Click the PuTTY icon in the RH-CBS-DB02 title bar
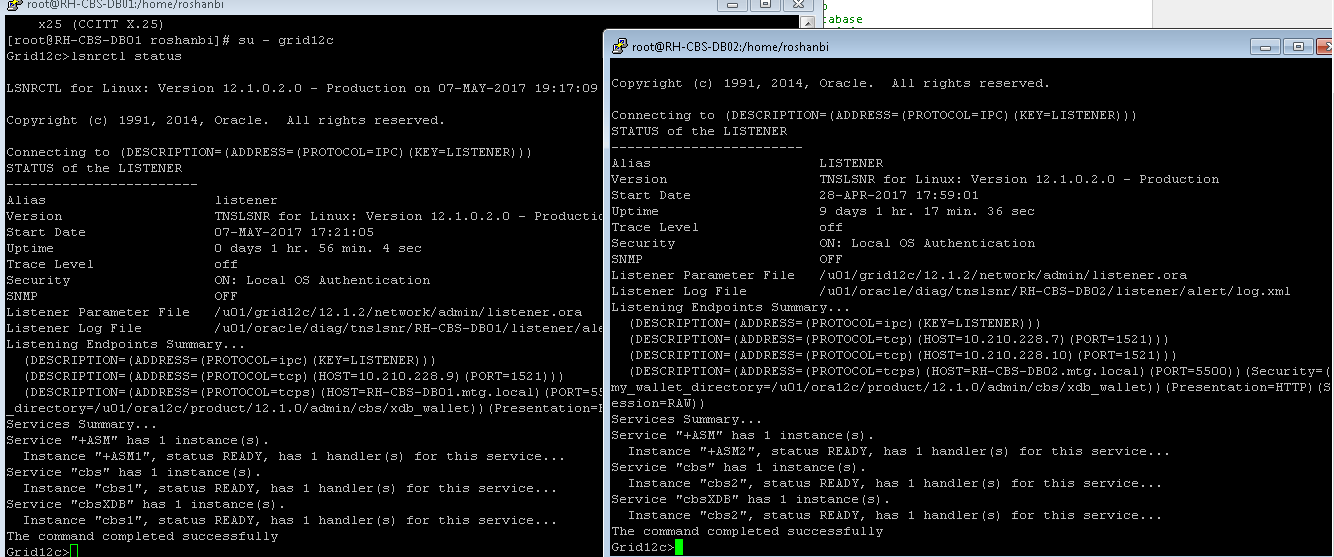 tap(619, 46)
